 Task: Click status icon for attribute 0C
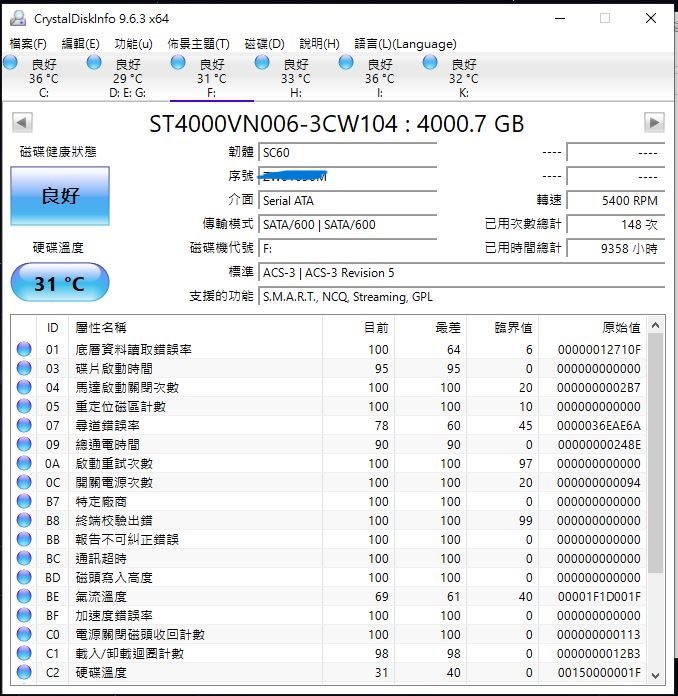coord(24,482)
